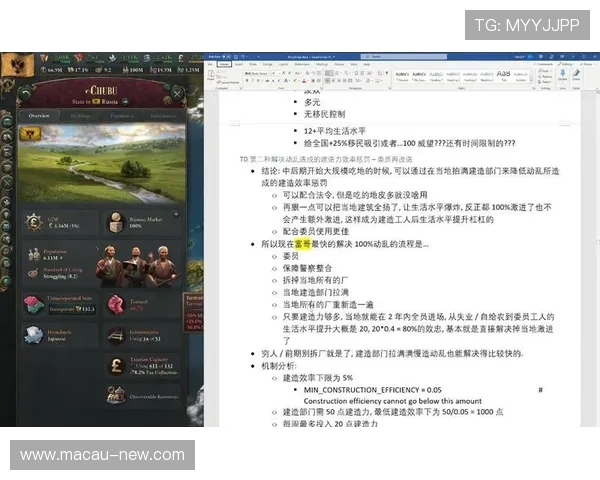Switch to the Overview tab
This screenshot has width=600, height=480.
pos(39,116)
